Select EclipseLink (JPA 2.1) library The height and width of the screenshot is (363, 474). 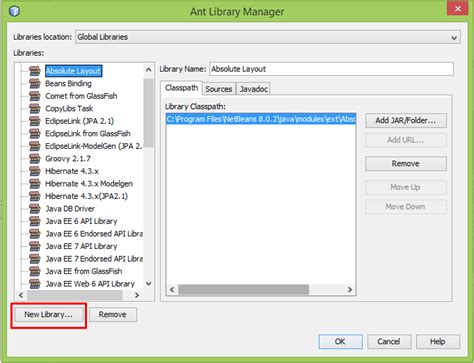coord(79,121)
